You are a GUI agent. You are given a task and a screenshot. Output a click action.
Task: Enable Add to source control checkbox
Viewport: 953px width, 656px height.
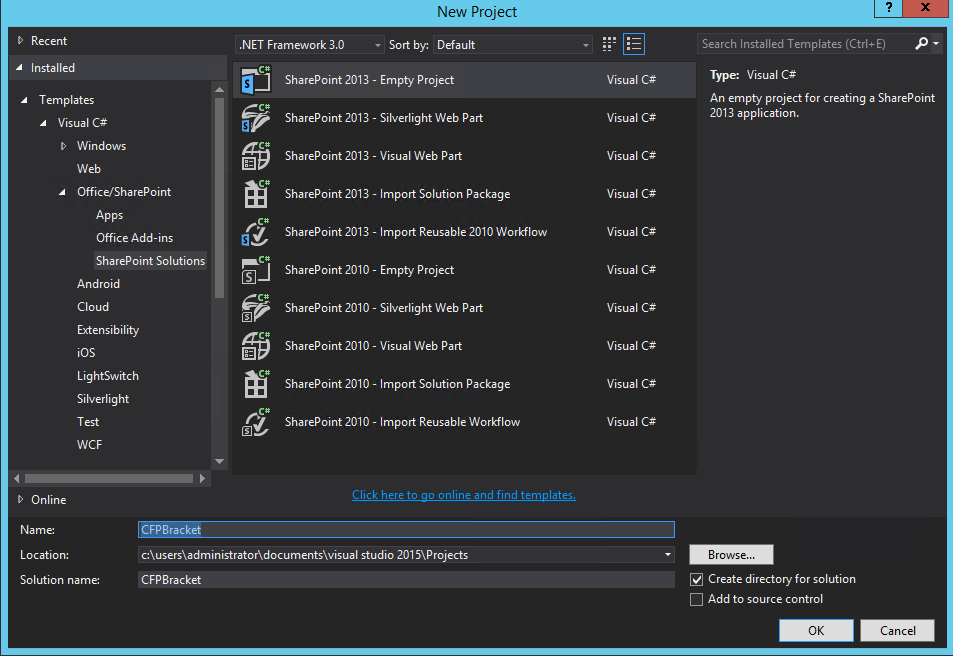click(697, 599)
